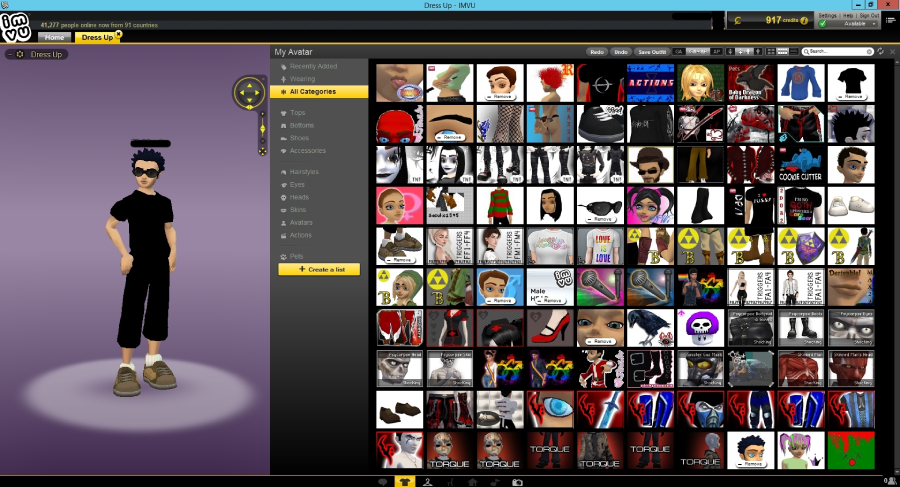Select the LOVE IS LOVE t-shirt thumbnail
The height and width of the screenshot is (487, 900).
600,246
